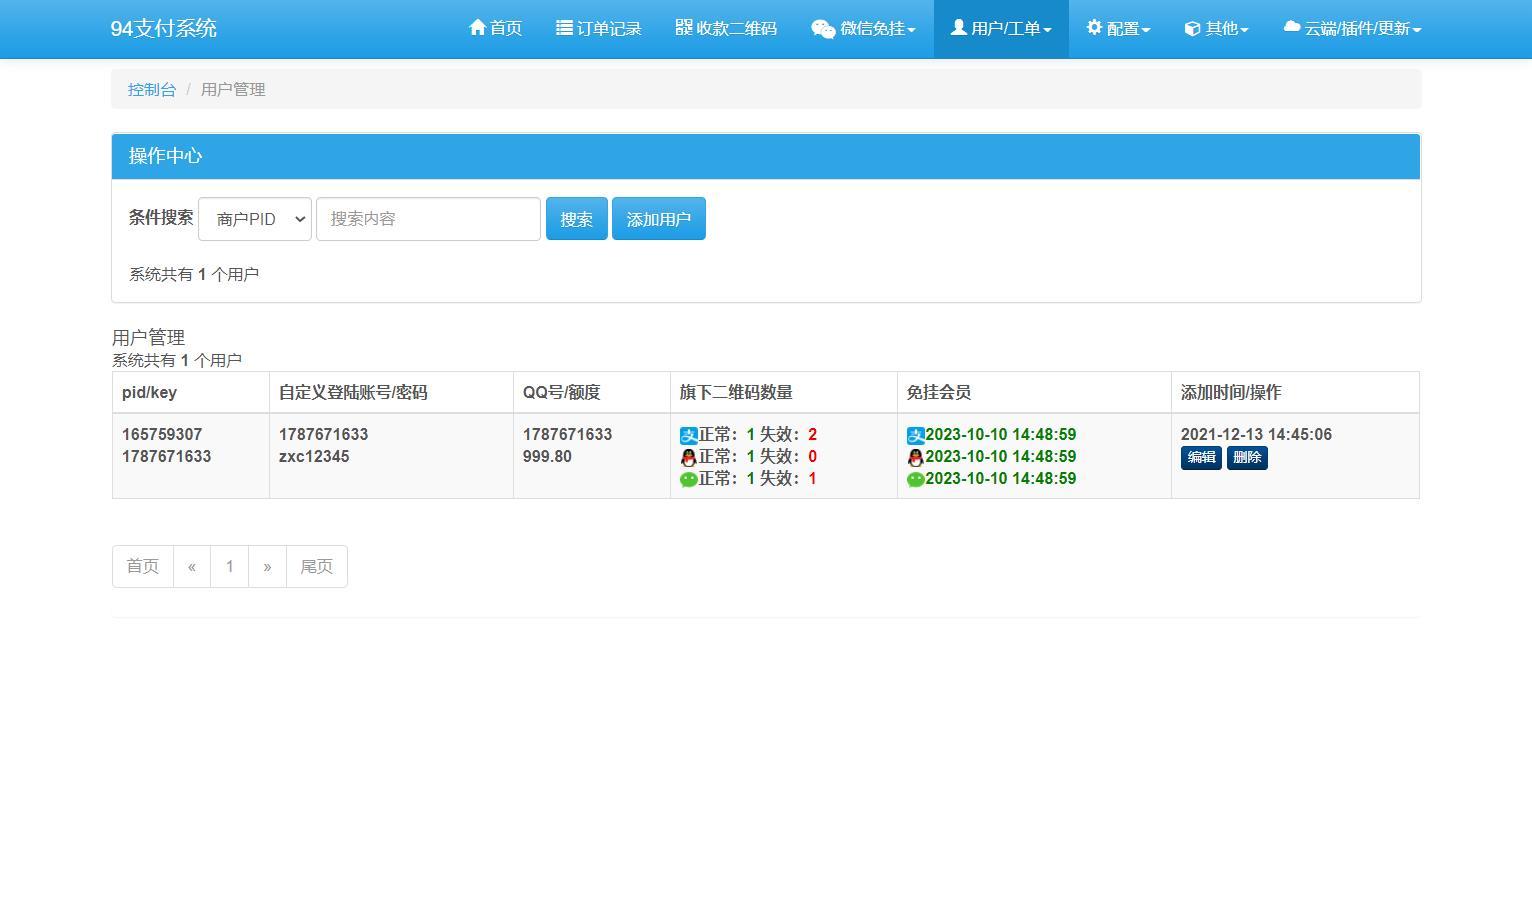
Task: Click the home icon in the navbar
Action: (476, 28)
